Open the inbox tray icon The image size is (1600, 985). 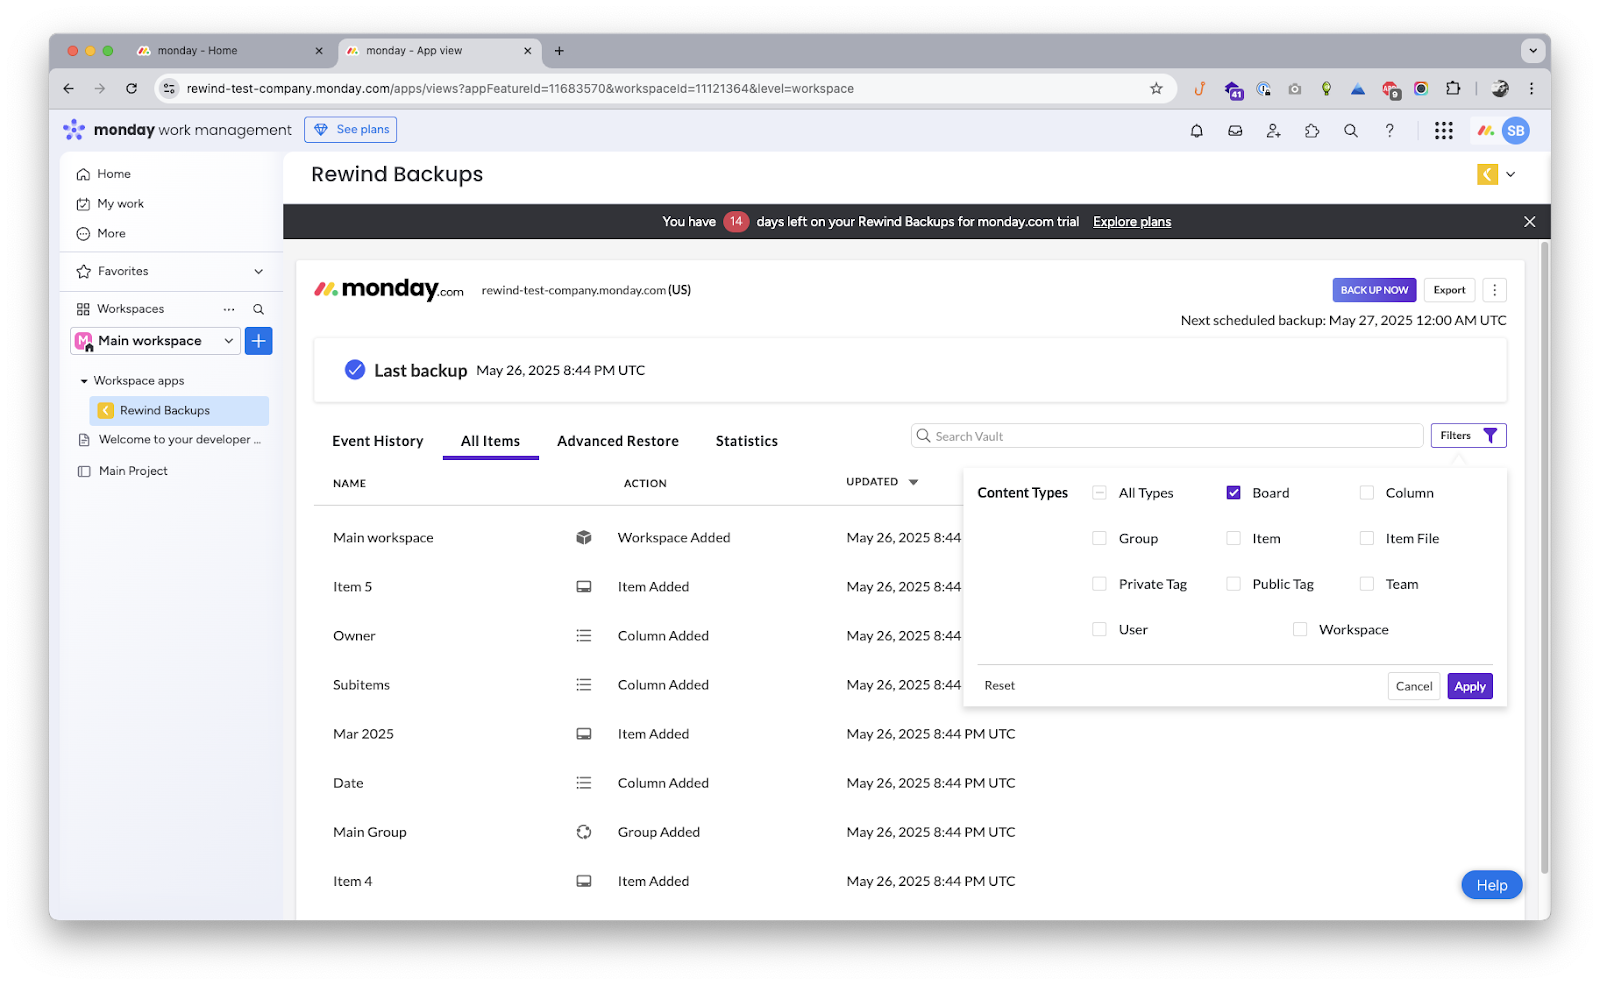tap(1235, 130)
